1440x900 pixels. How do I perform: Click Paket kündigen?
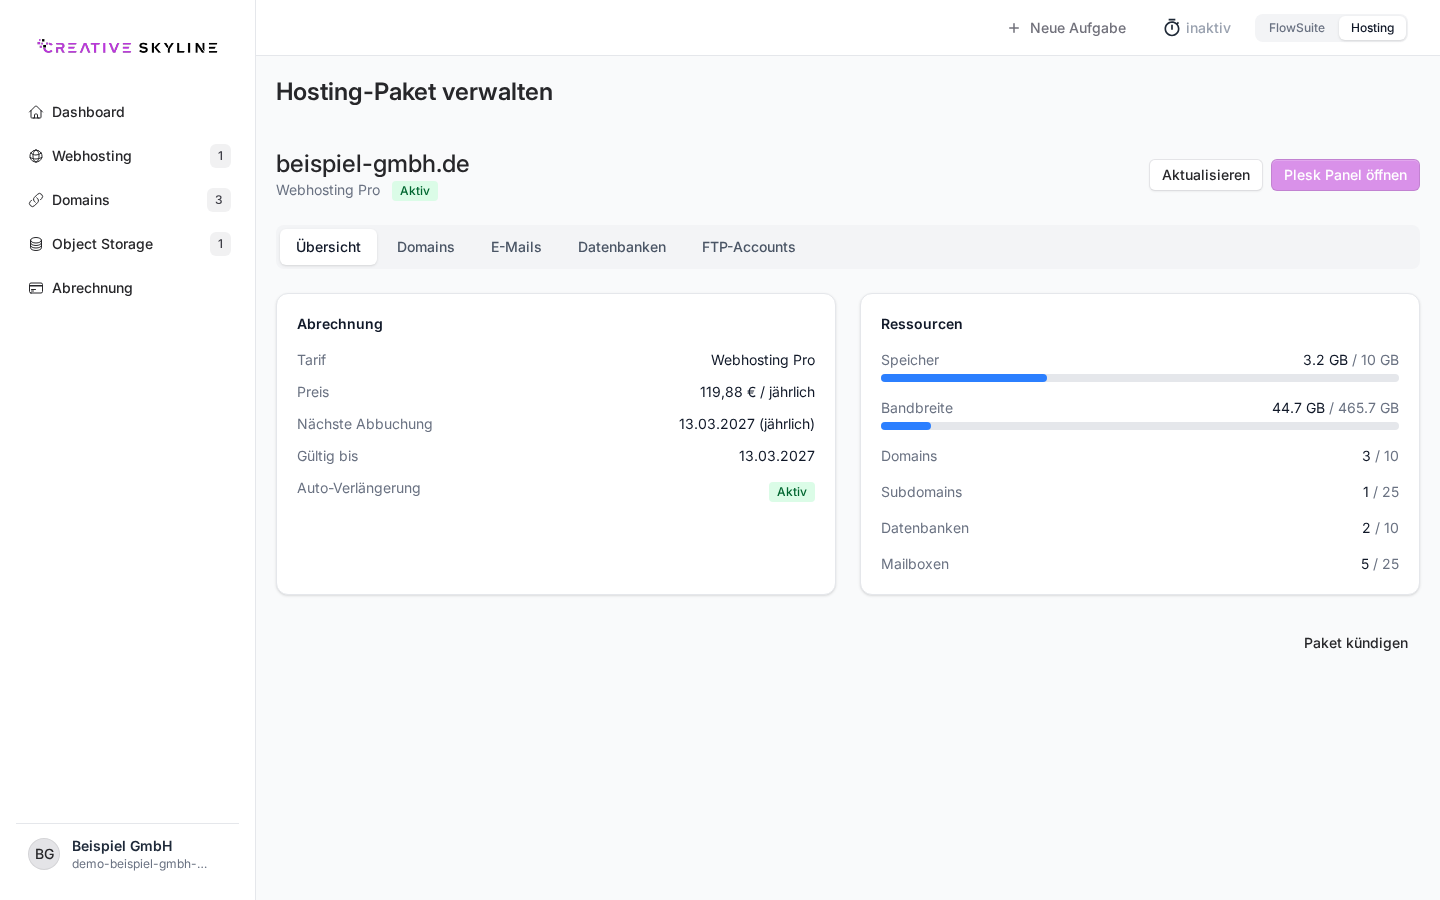(x=1356, y=643)
